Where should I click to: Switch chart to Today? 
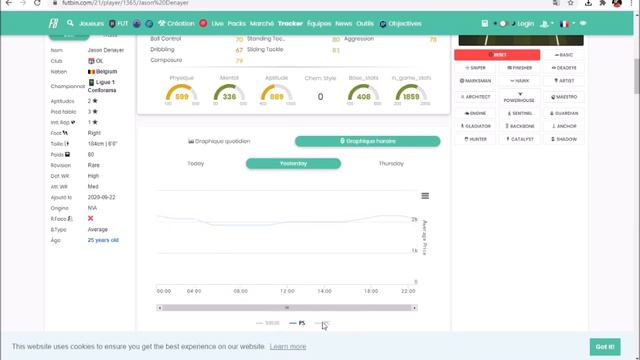point(196,163)
